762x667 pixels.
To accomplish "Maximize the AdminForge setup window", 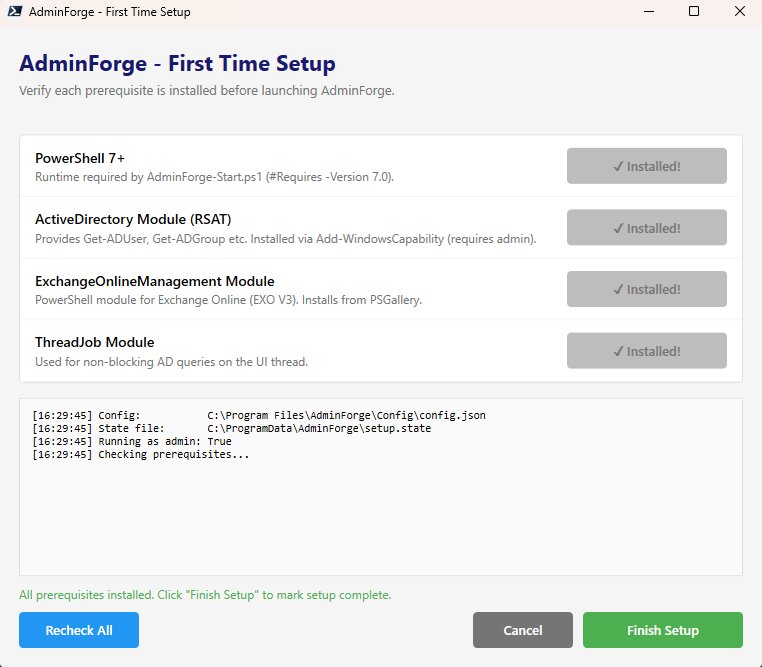I will (694, 11).
